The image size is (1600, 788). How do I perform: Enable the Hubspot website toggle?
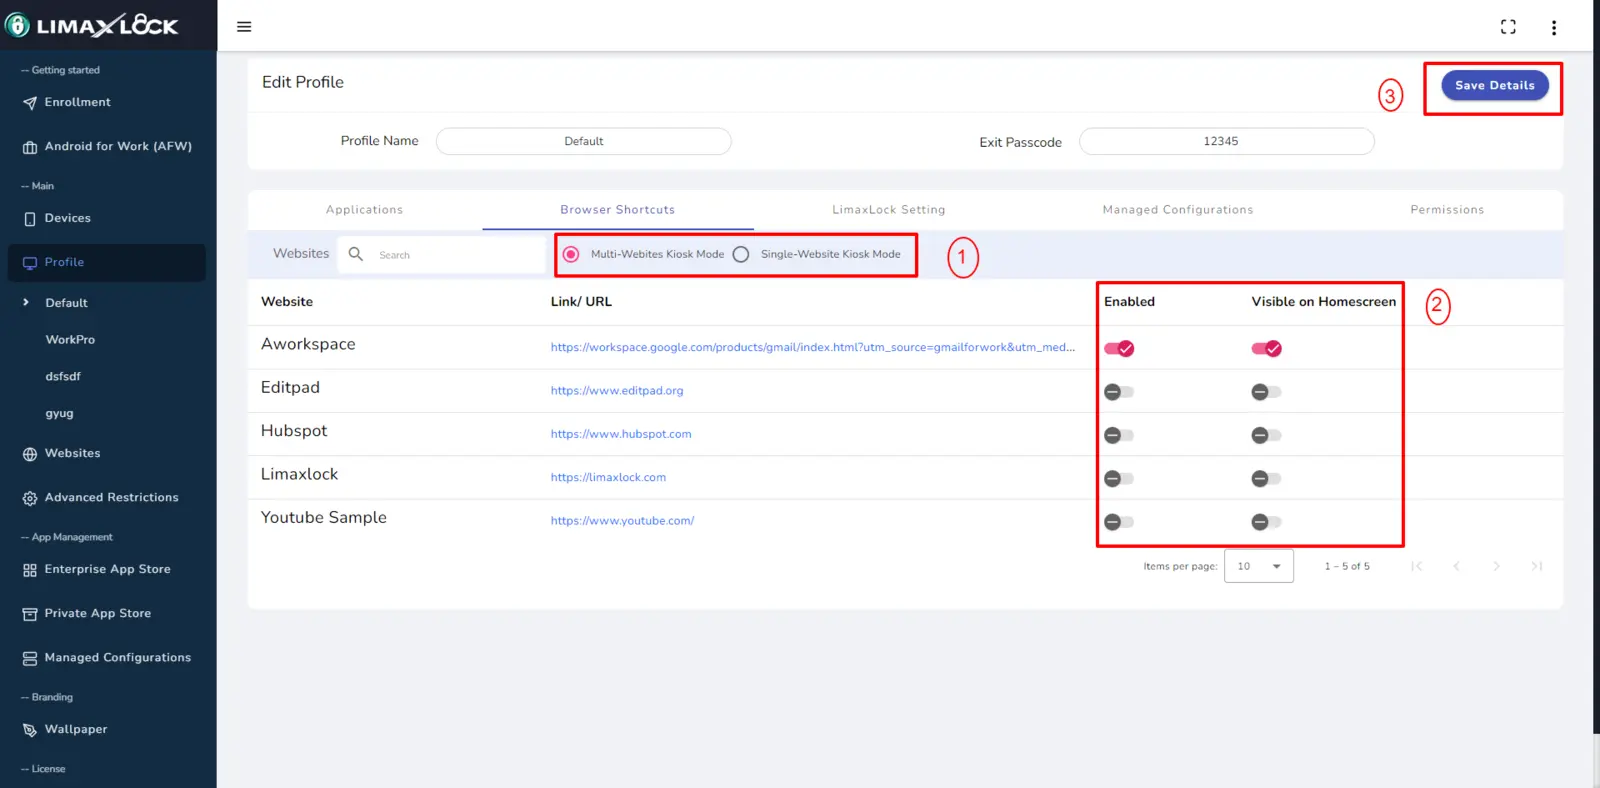1119,435
